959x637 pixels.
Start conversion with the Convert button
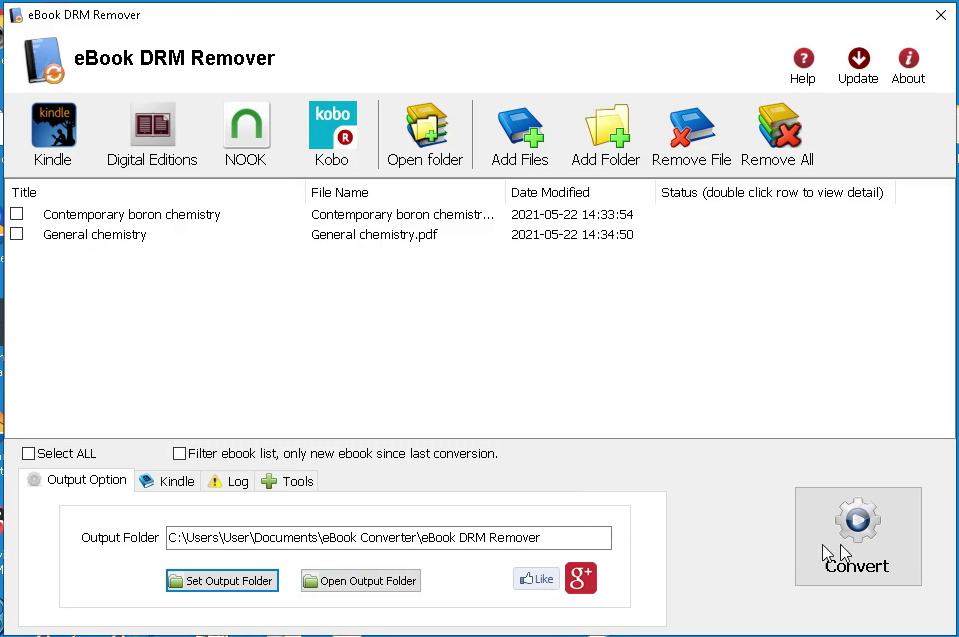point(858,536)
